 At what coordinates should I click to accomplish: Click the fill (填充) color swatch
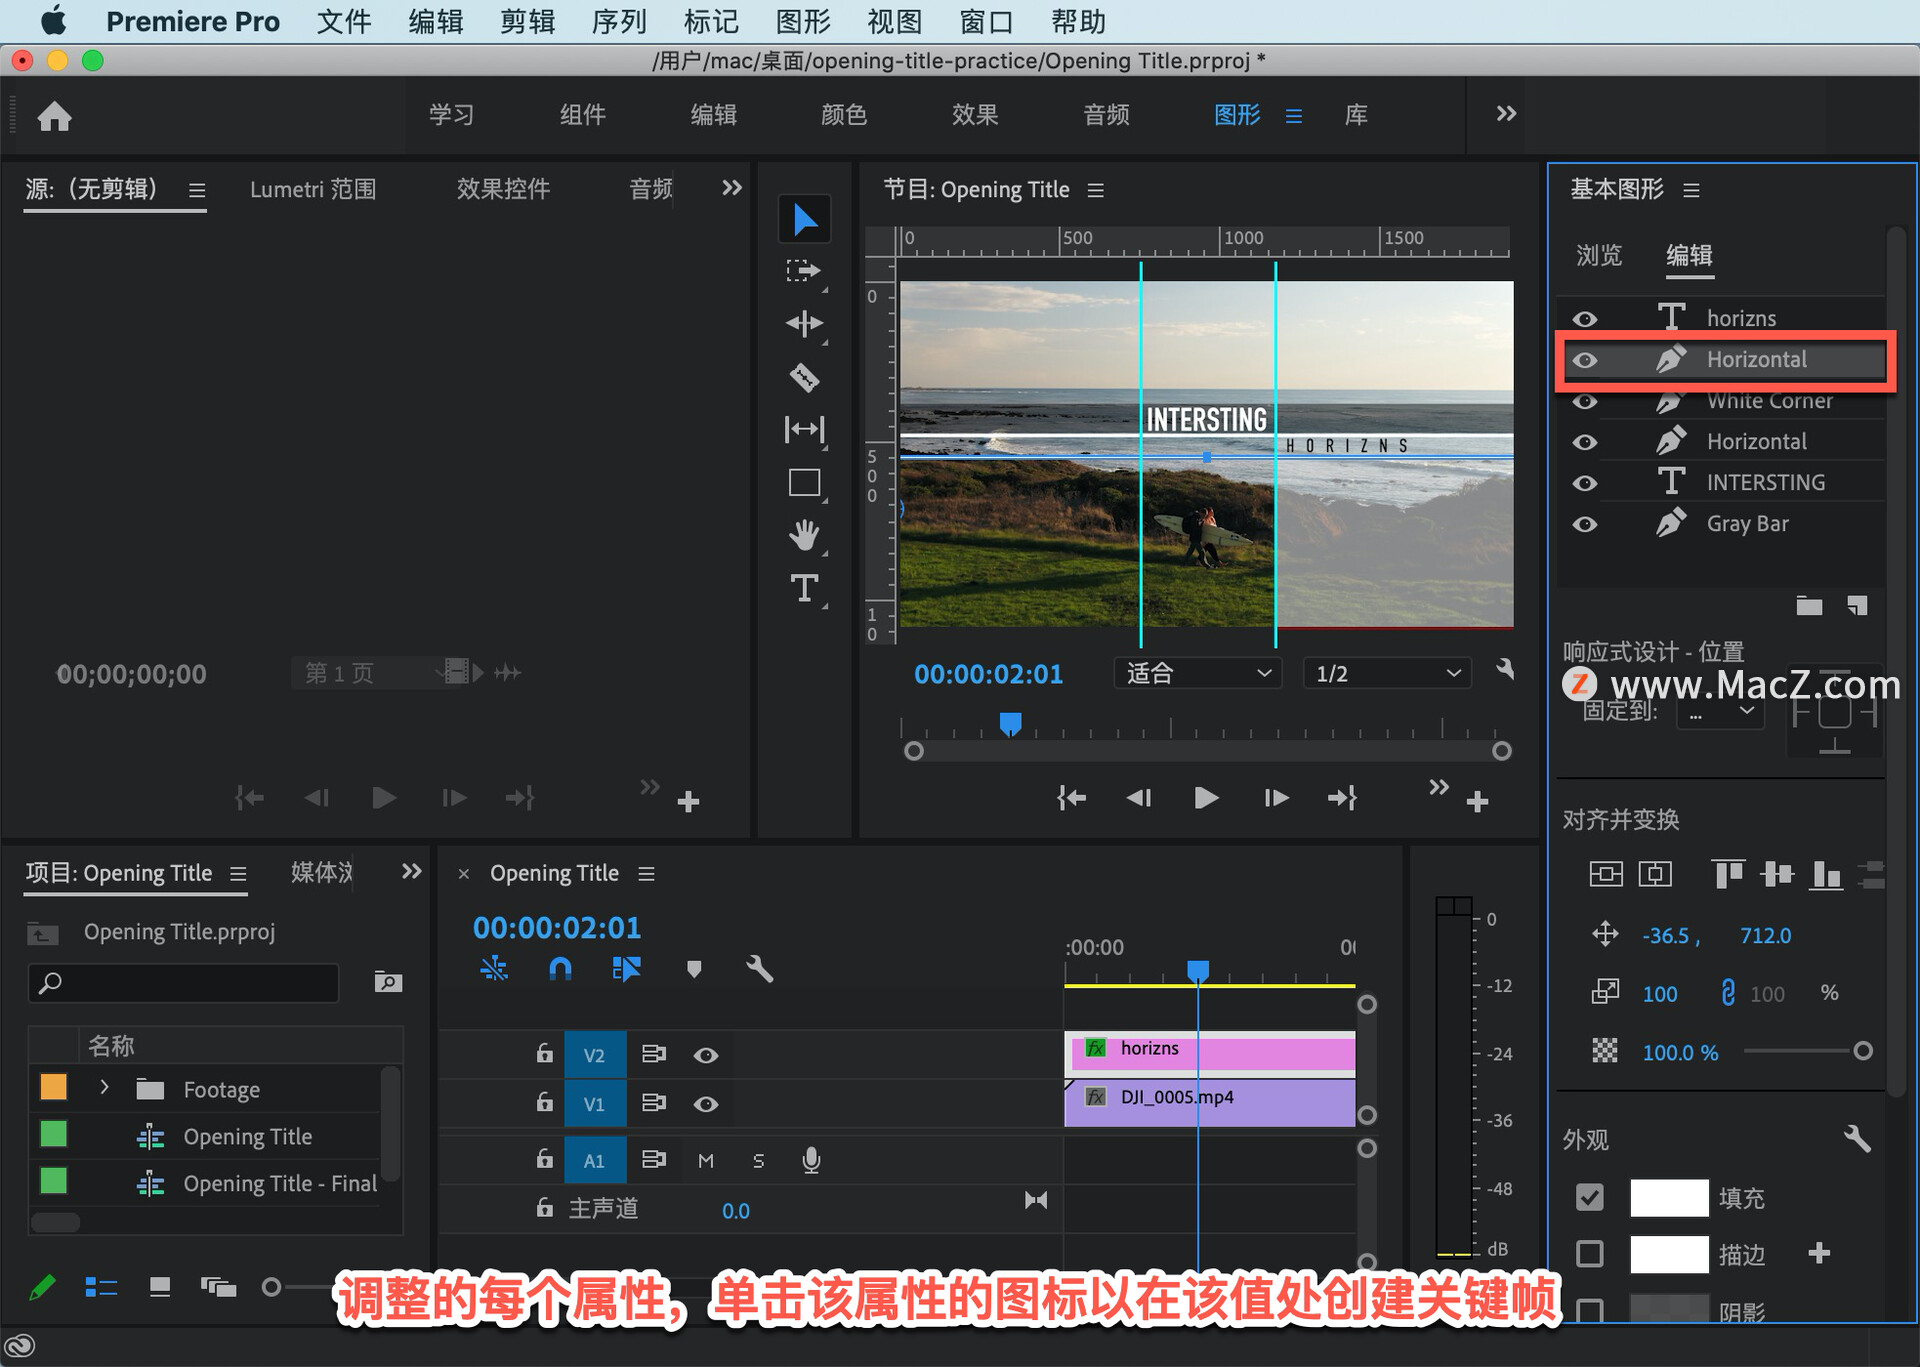[x=1668, y=1198]
